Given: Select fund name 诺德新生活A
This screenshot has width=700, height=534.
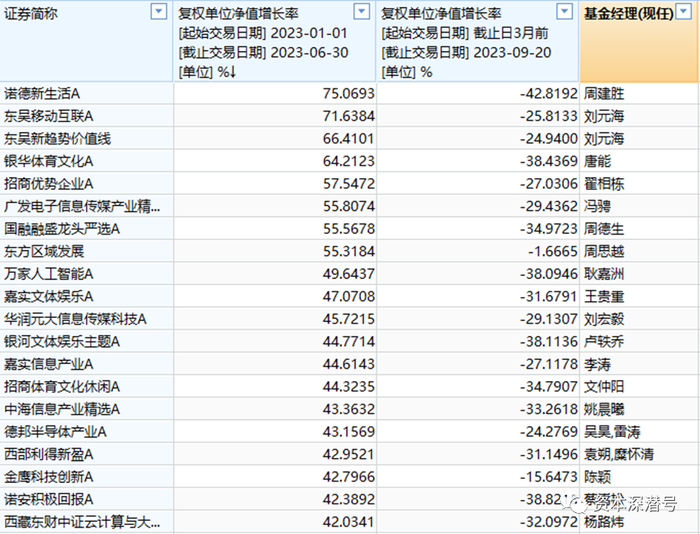Looking at the screenshot, I should pyautogui.click(x=42, y=94).
